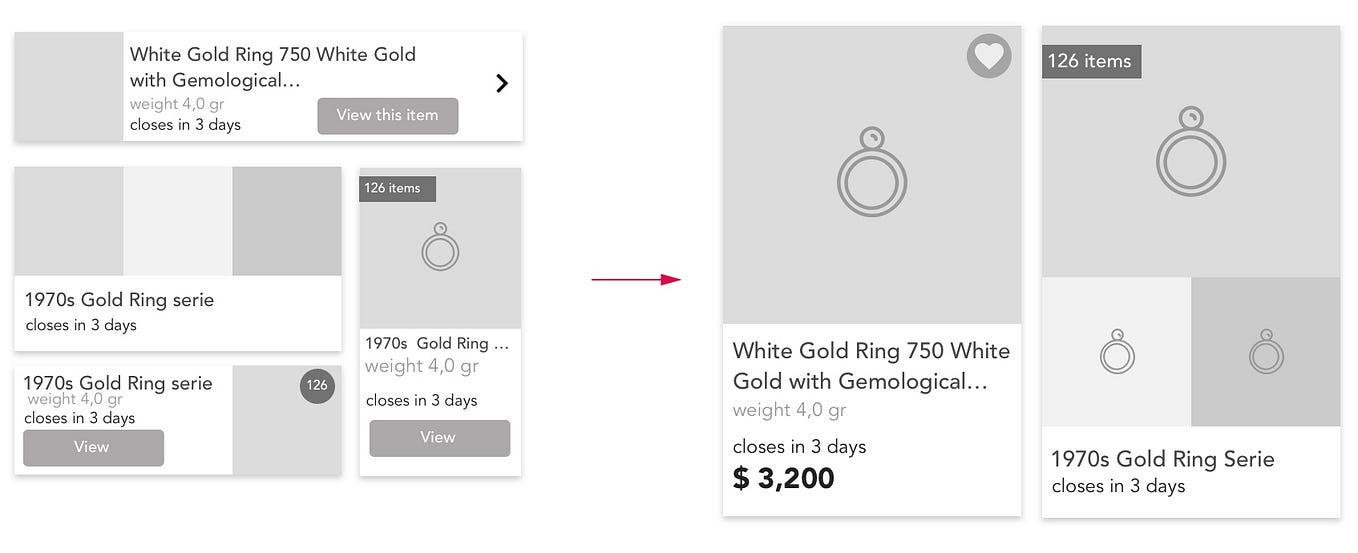Click 1970s Gold Ring serie title under three images
Screen dimensions: 1358x553
(119, 300)
